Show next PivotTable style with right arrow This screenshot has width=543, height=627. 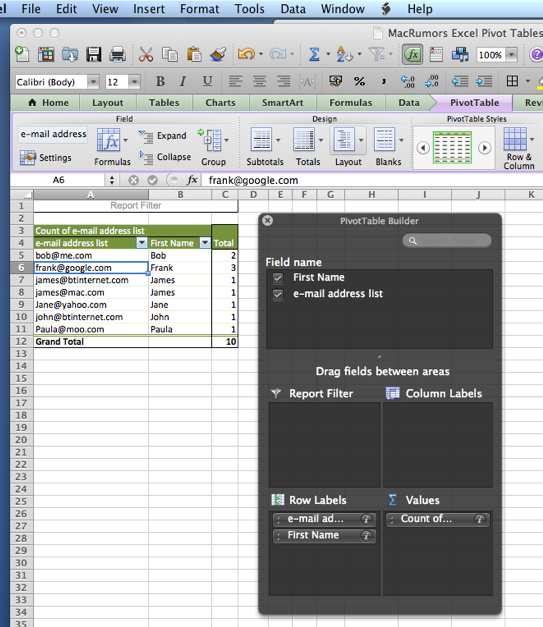tap(485, 148)
